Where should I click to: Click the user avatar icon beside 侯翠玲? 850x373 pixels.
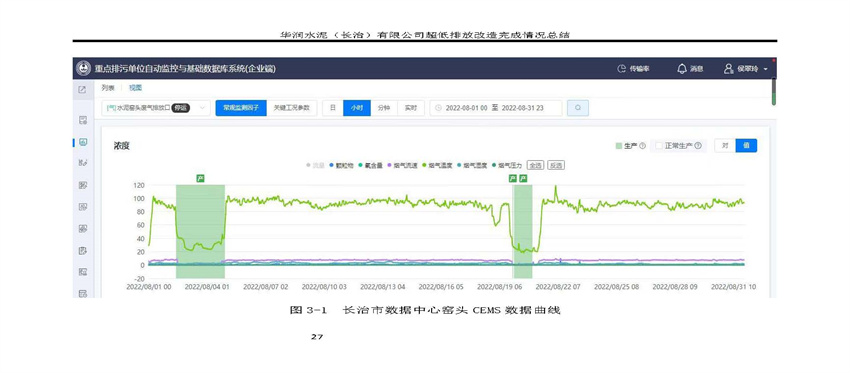click(x=729, y=69)
